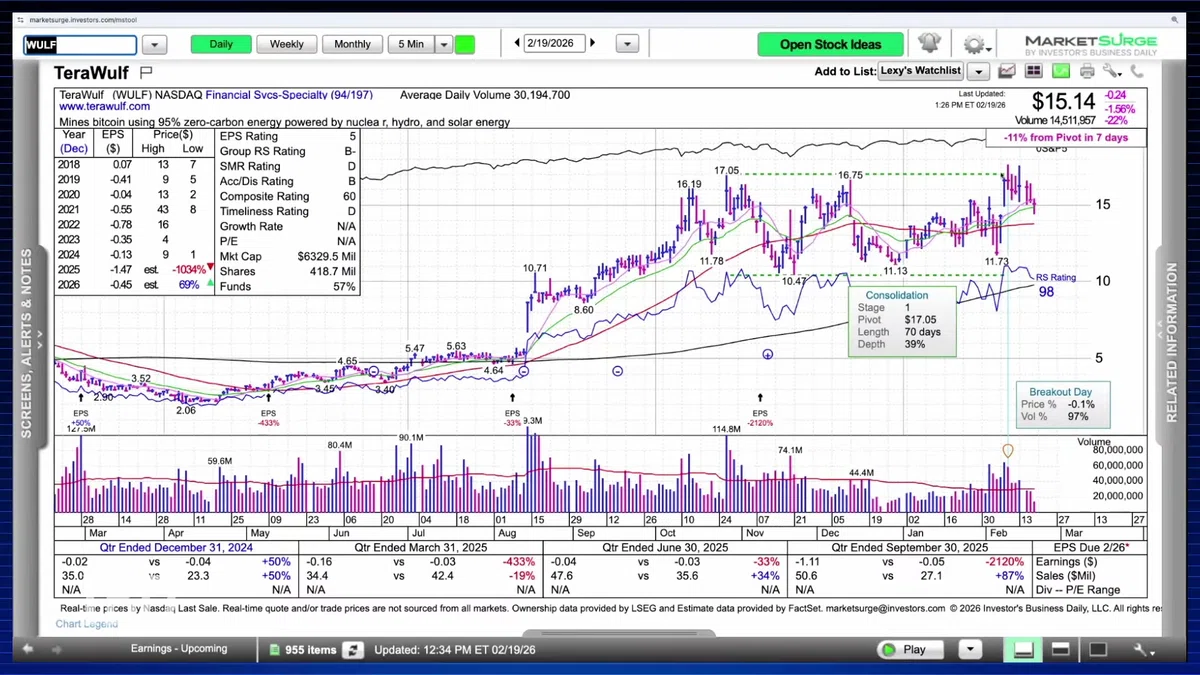Screen dimensions: 1200x675
Task: Click the Breakout Day info box
Action: tap(1063, 404)
